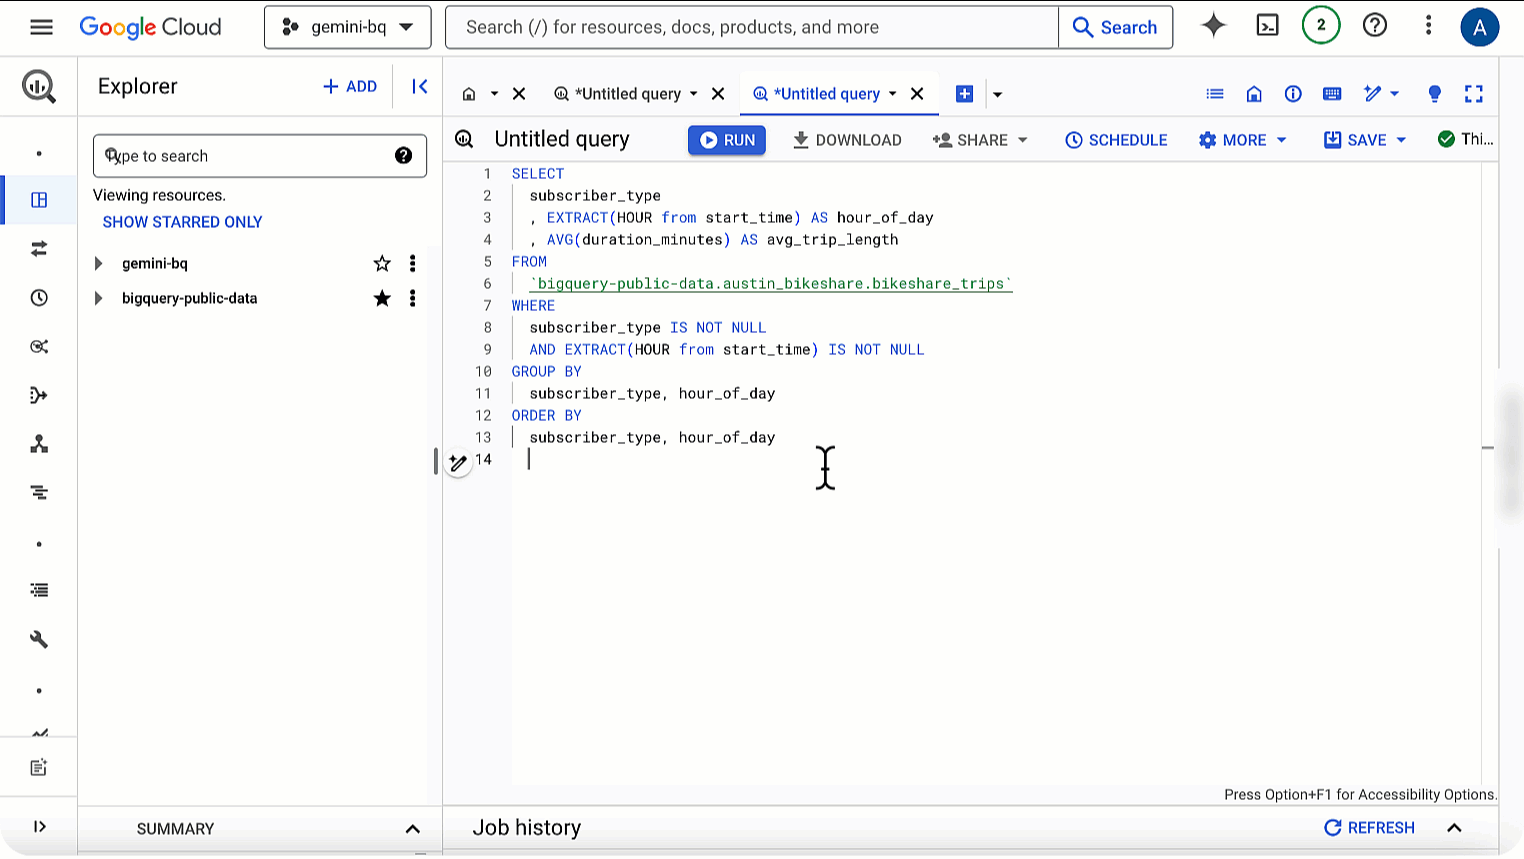Close the active Untitled query tab

point(917,94)
